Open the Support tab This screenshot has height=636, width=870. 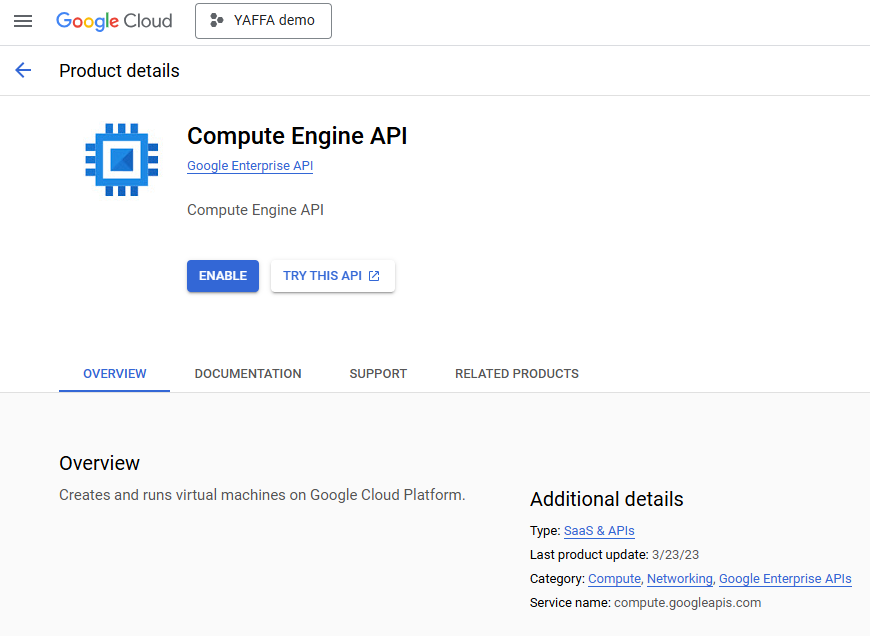pos(378,374)
